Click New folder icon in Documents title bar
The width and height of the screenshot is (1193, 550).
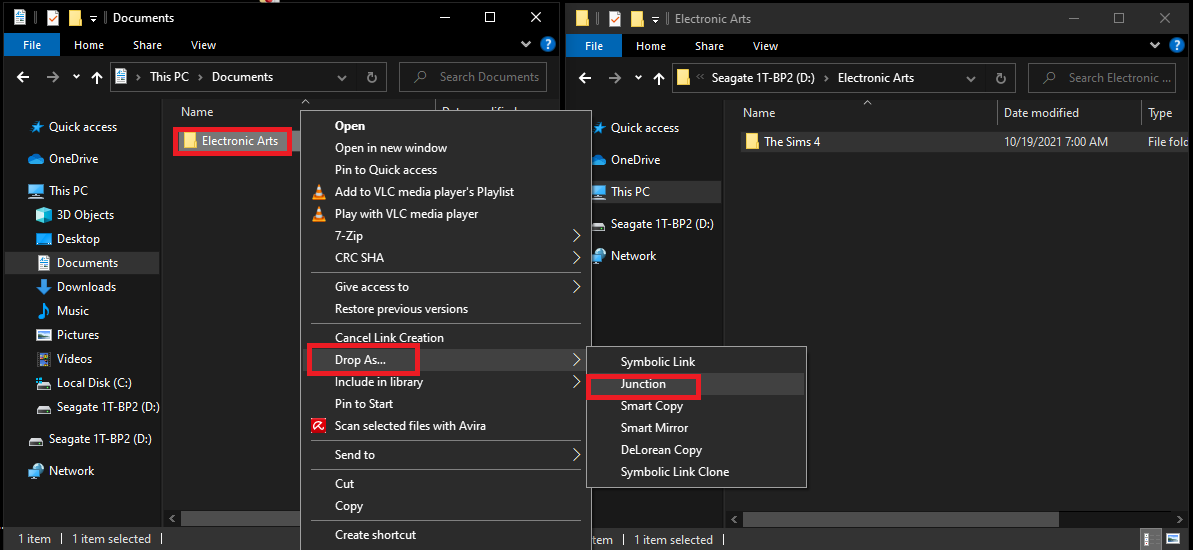coord(75,17)
